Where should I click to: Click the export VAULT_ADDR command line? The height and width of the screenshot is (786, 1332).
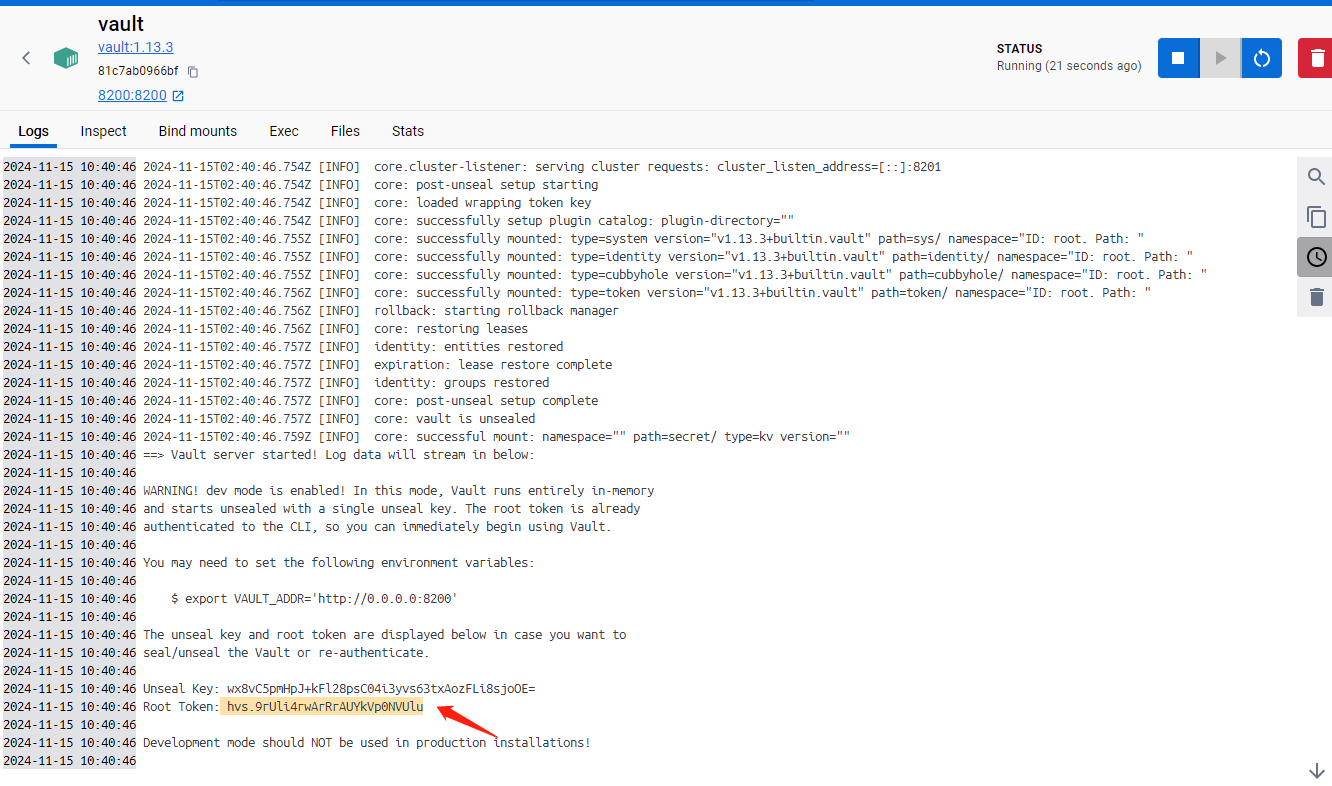(314, 599)
